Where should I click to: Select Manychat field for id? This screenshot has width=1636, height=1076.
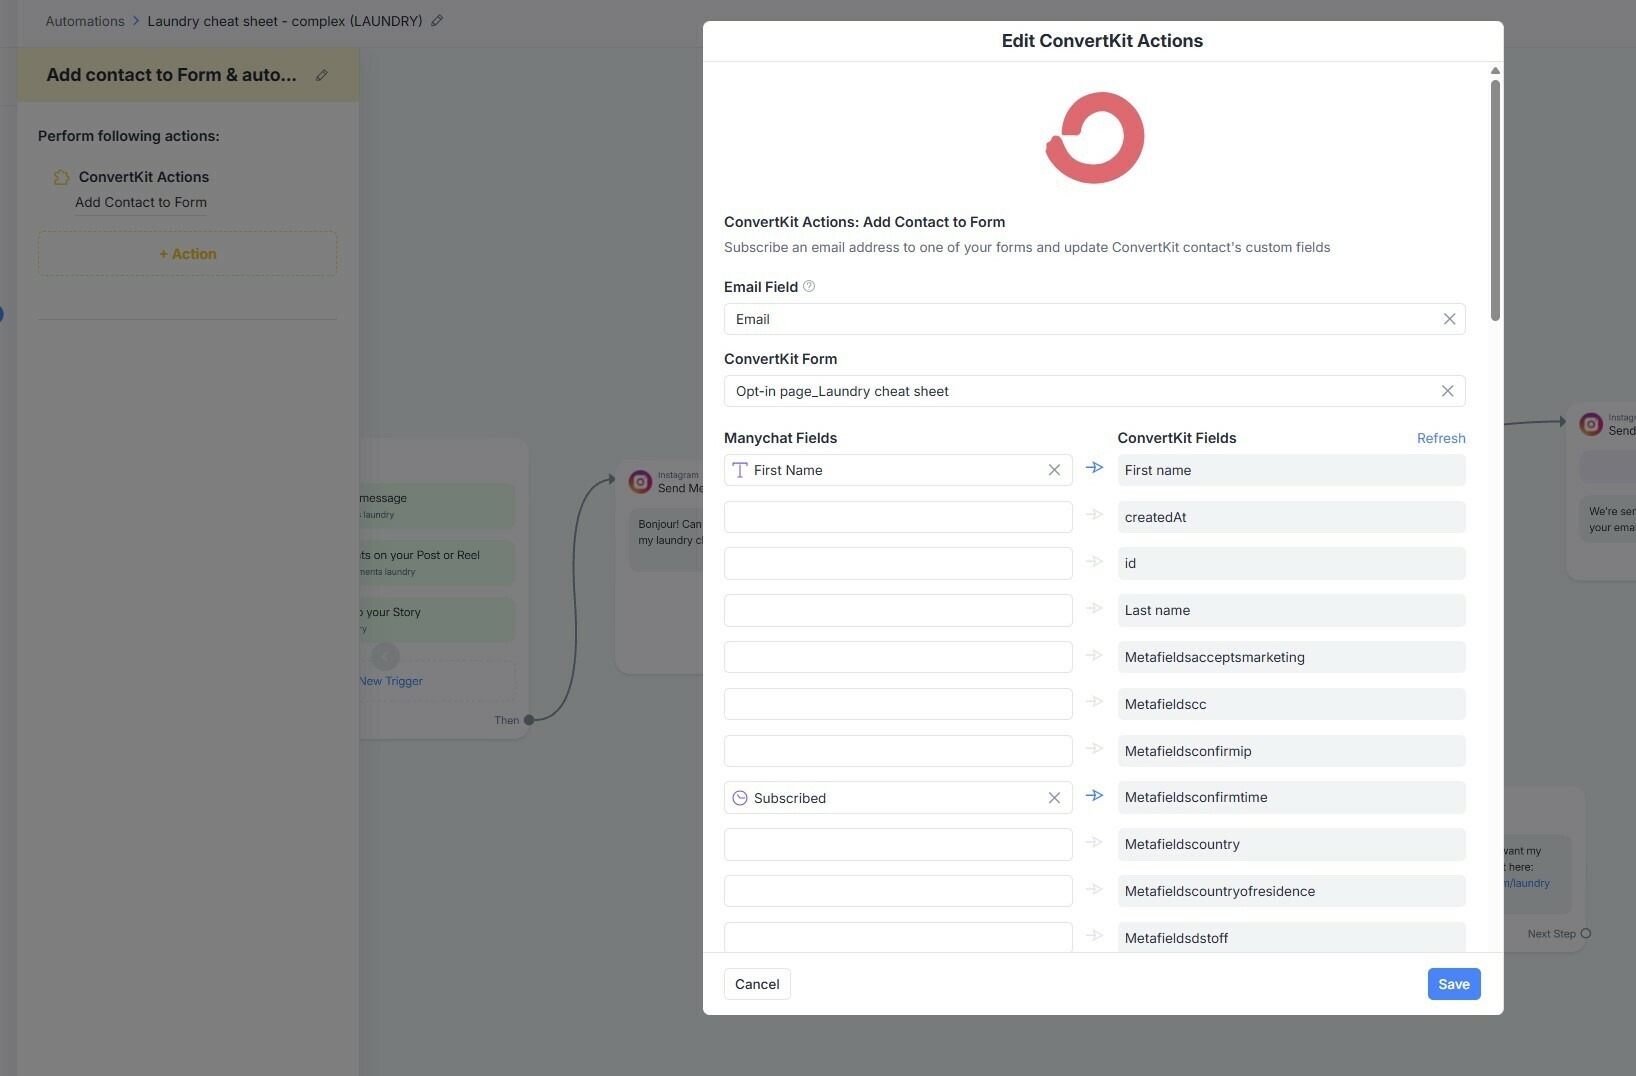[898, 563]
